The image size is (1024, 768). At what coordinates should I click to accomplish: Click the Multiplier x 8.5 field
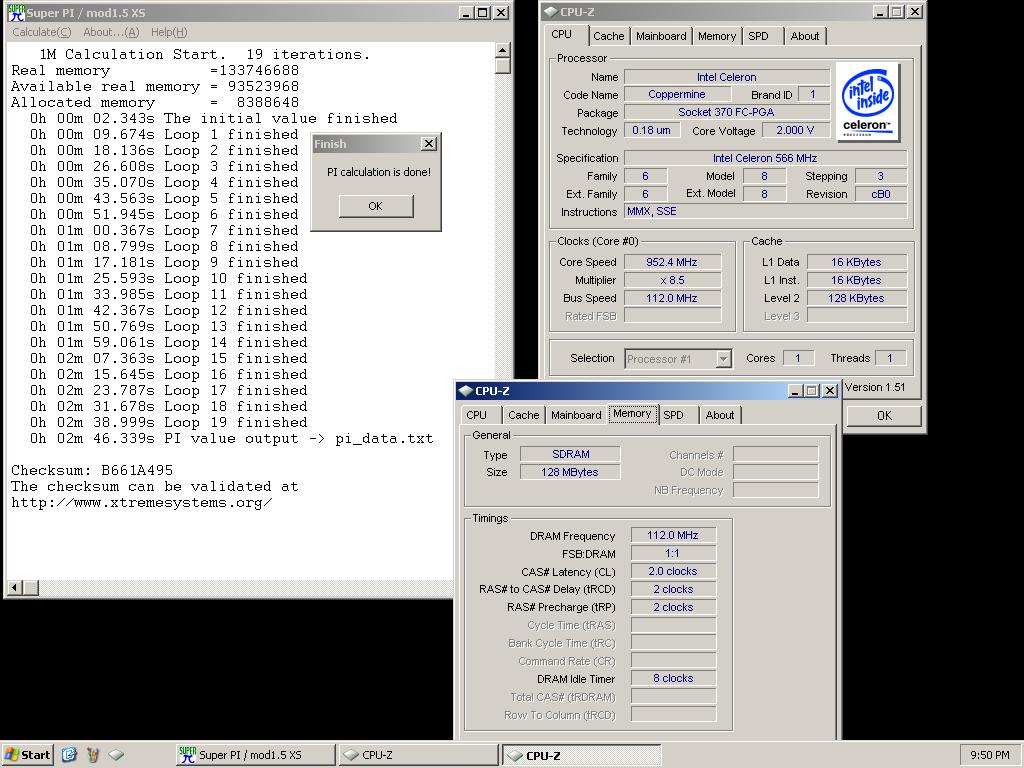pyautogui.click(x=672, y=280)
